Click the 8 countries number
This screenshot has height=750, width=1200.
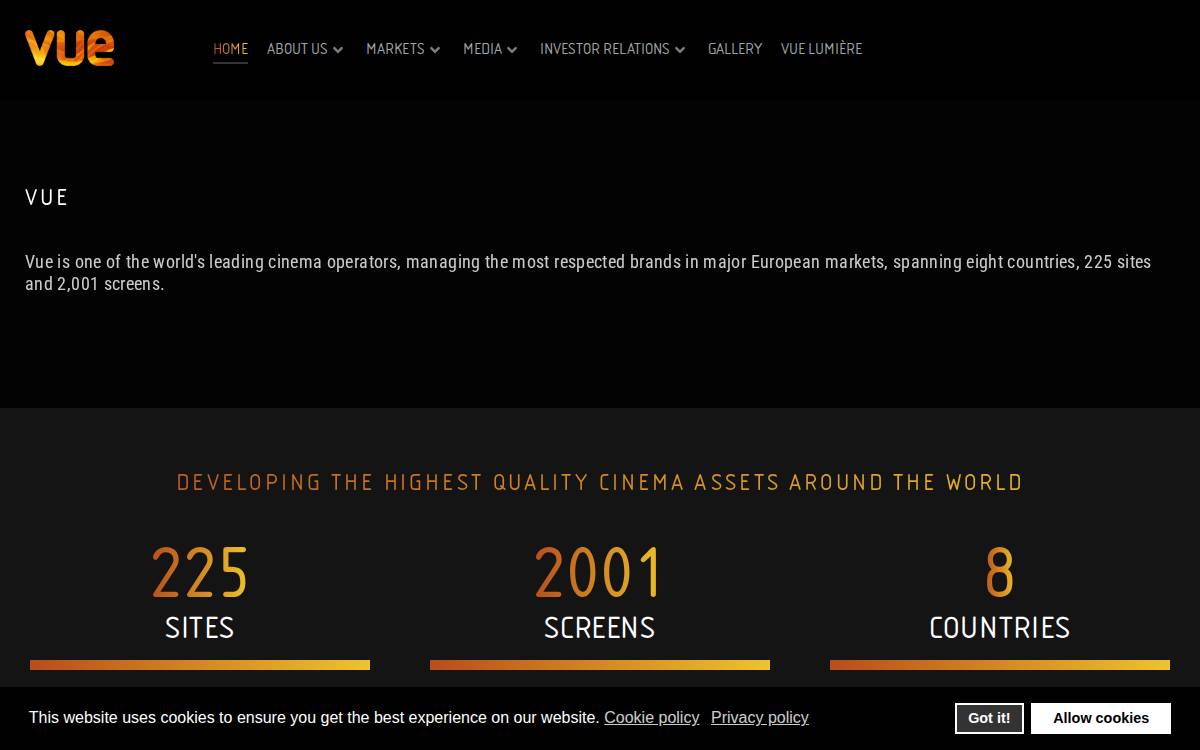click(1000, 573)
